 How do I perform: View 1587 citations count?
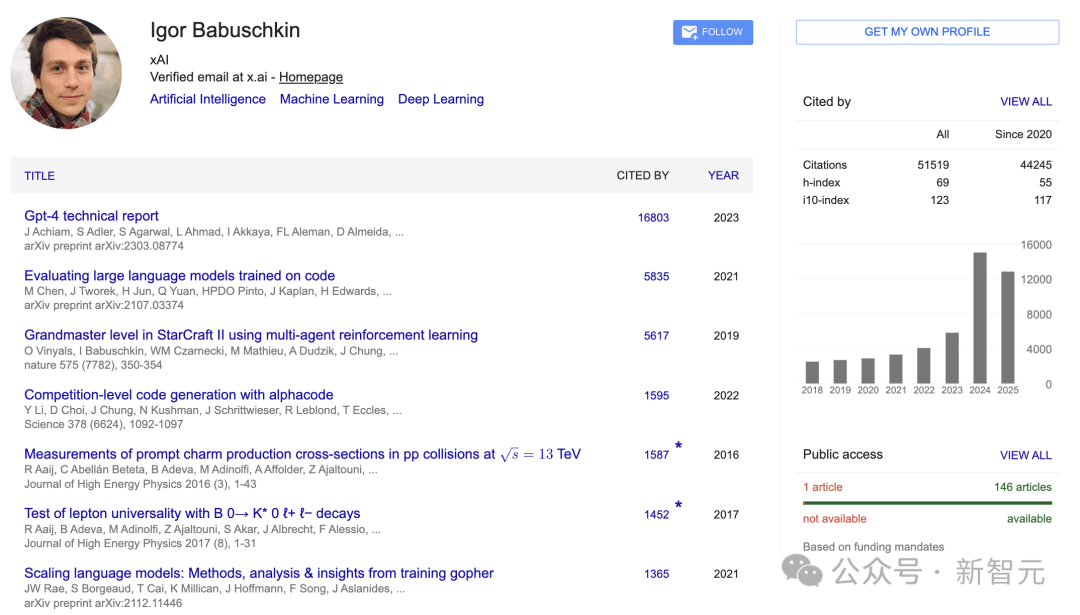point(656,455)
